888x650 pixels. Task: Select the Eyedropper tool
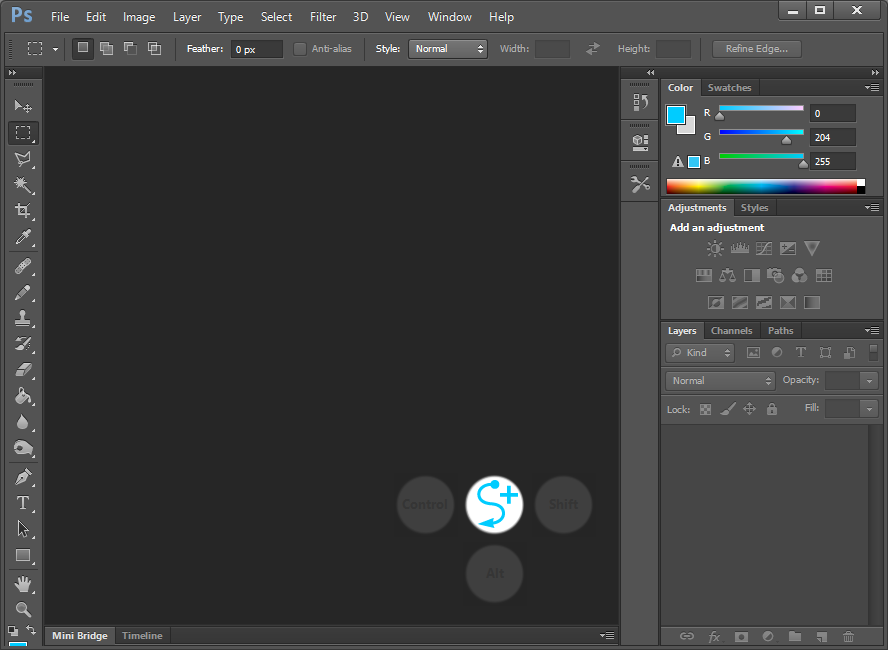coord(22,237)
